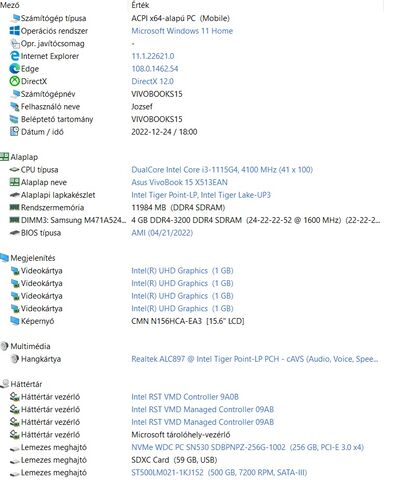Screen dimensions: 398x480
Task: Click the CPU típusa chip icon
Action: click(x=15, y=170)
